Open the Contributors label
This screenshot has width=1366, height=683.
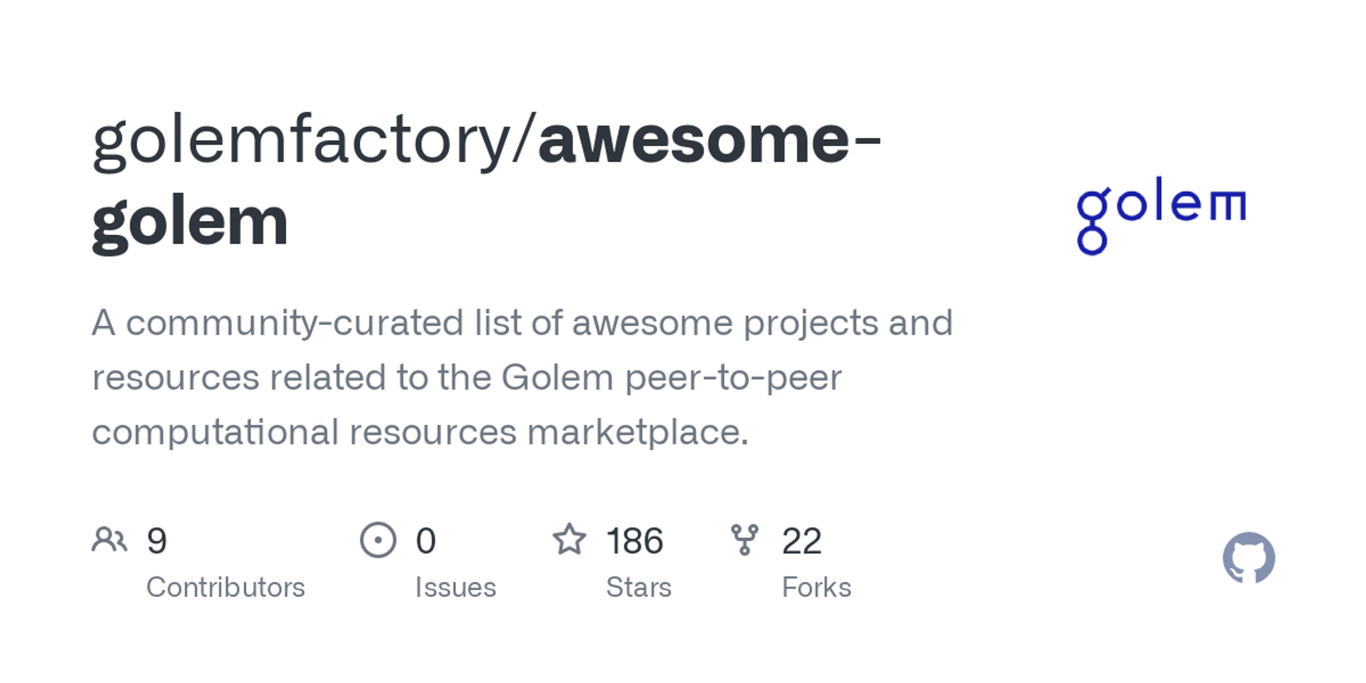(x=225, y=587)
